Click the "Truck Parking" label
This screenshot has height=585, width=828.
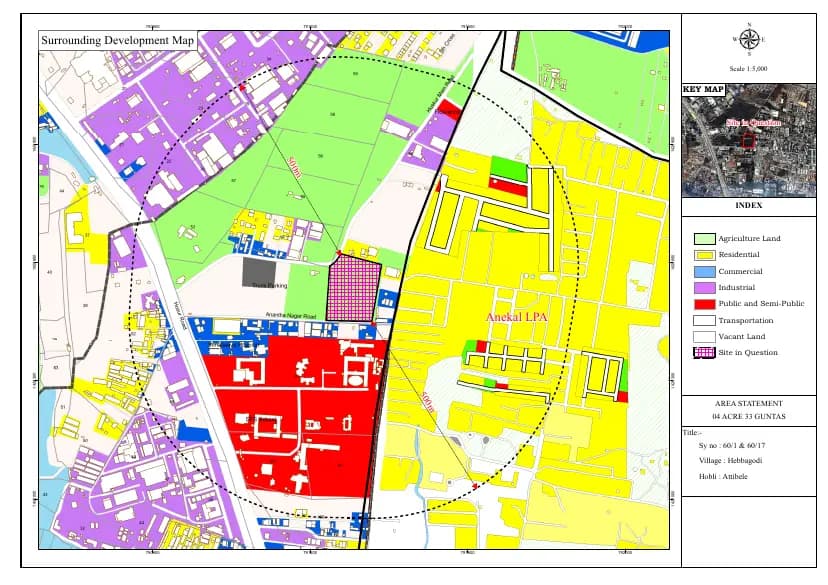(x=269, y=286)
